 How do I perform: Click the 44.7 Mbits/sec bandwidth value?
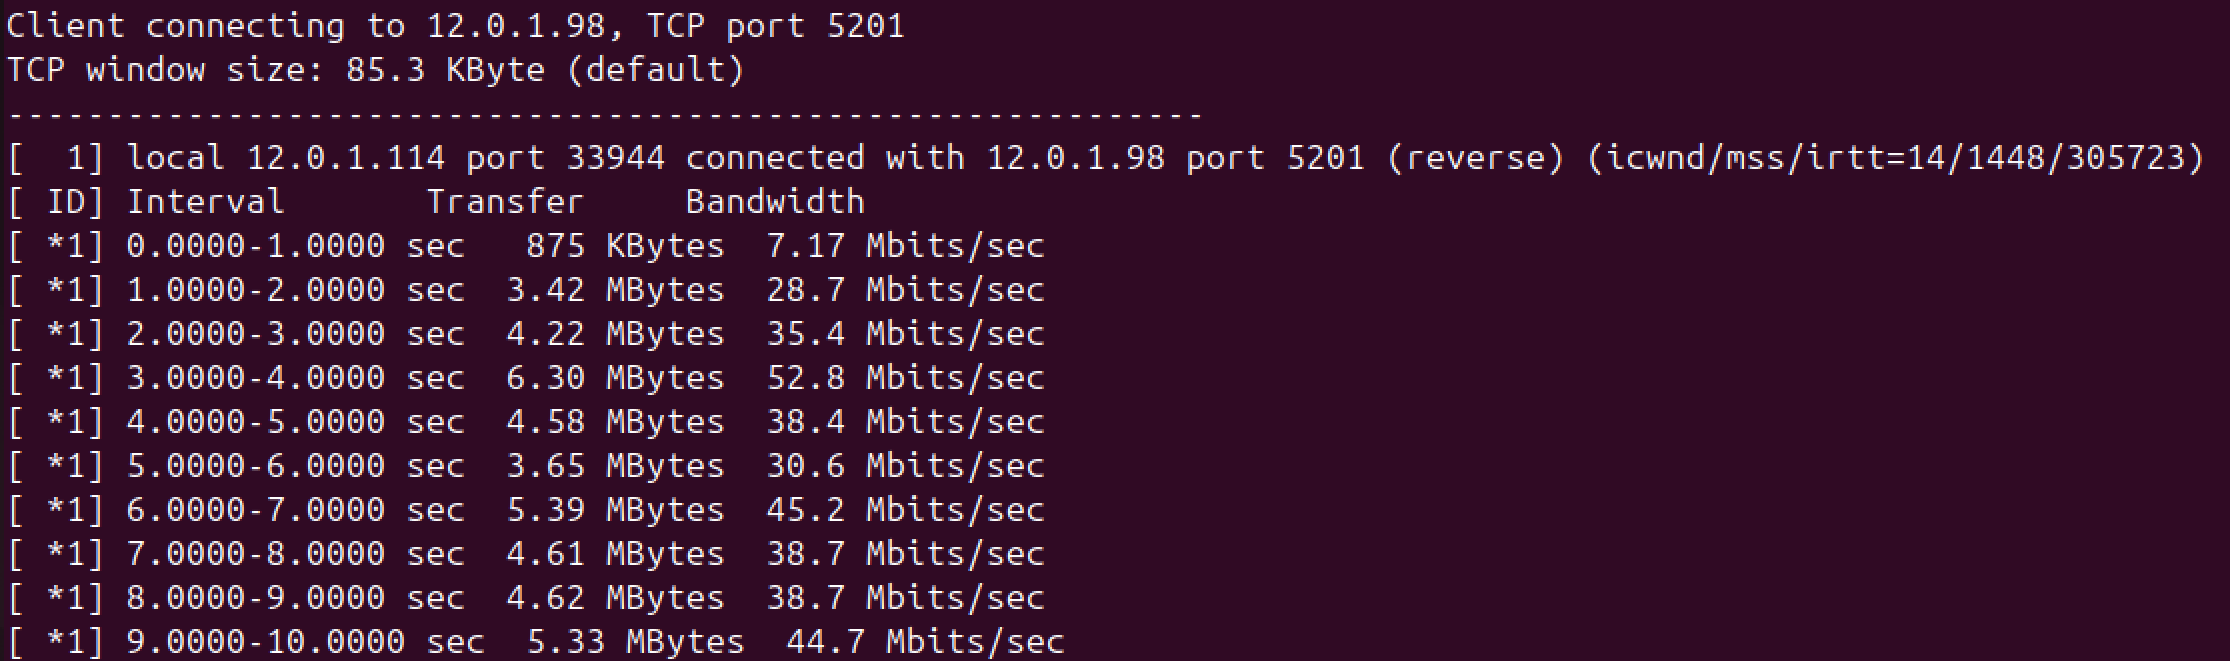925,642
